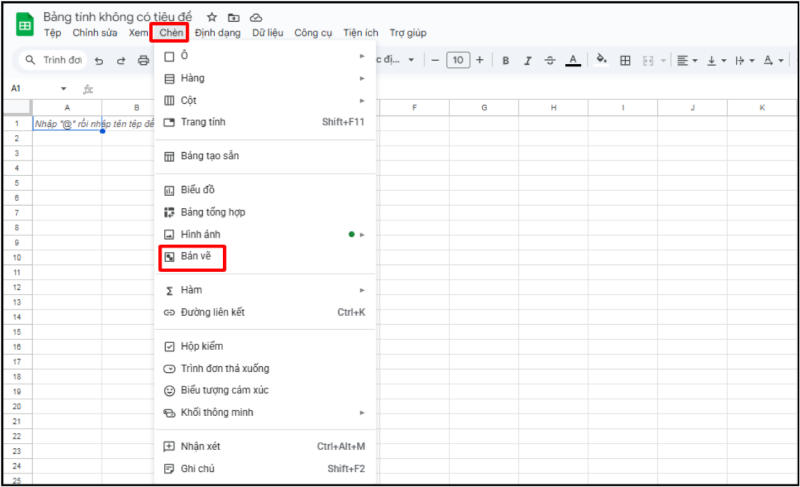
Task: Click the Google Sheets home logo
Action: (24, 25)
